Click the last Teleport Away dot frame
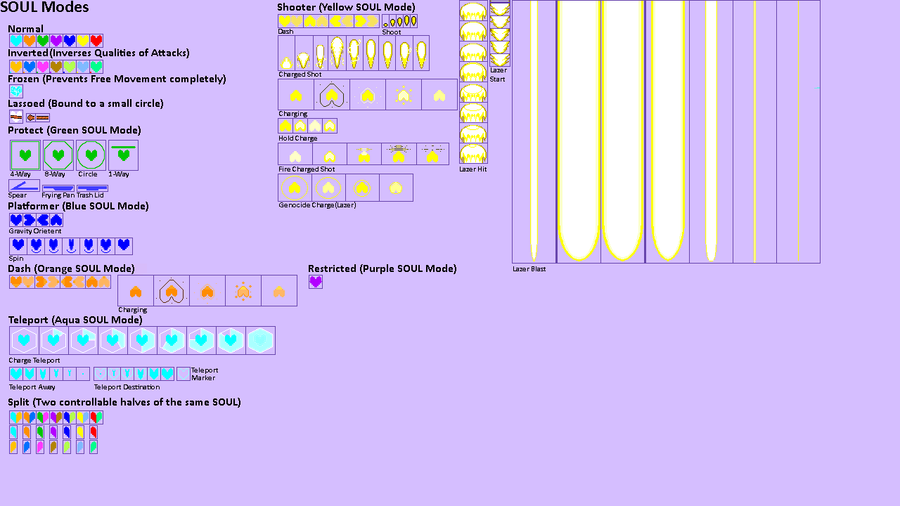 (83, 374)
